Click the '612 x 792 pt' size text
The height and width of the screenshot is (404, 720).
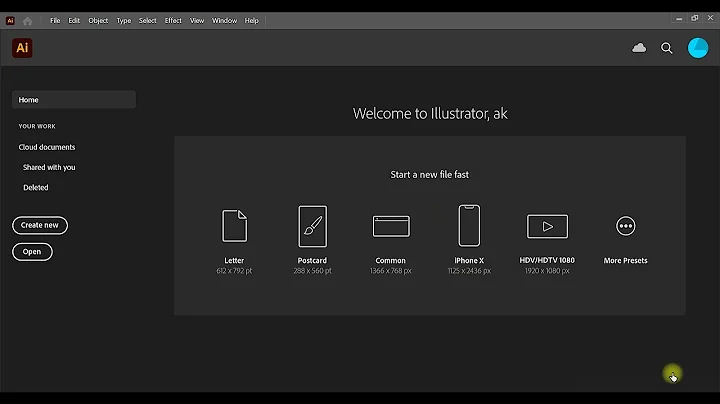coord(234,271)
